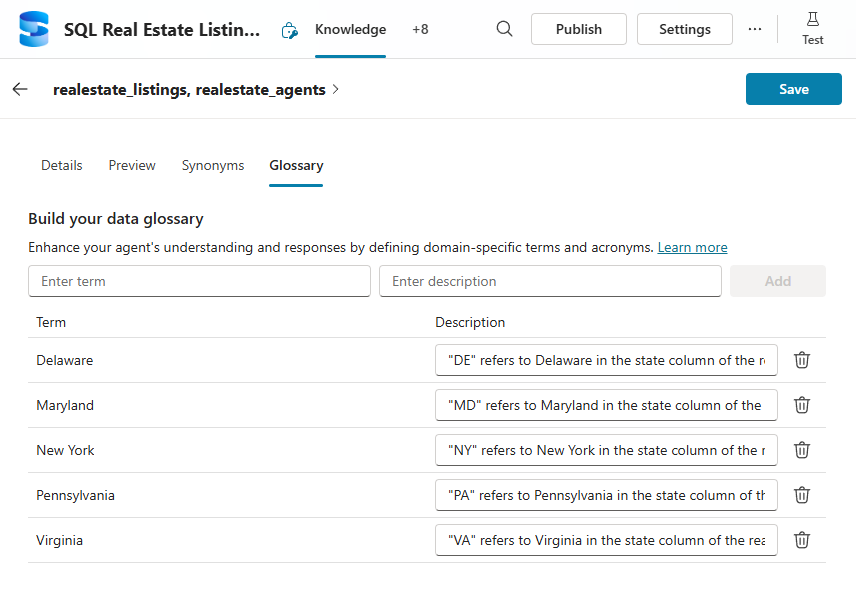This screenshot has height=602, width=856.
Task: Open the three-dot more options menu
Action: coord(754,29)
